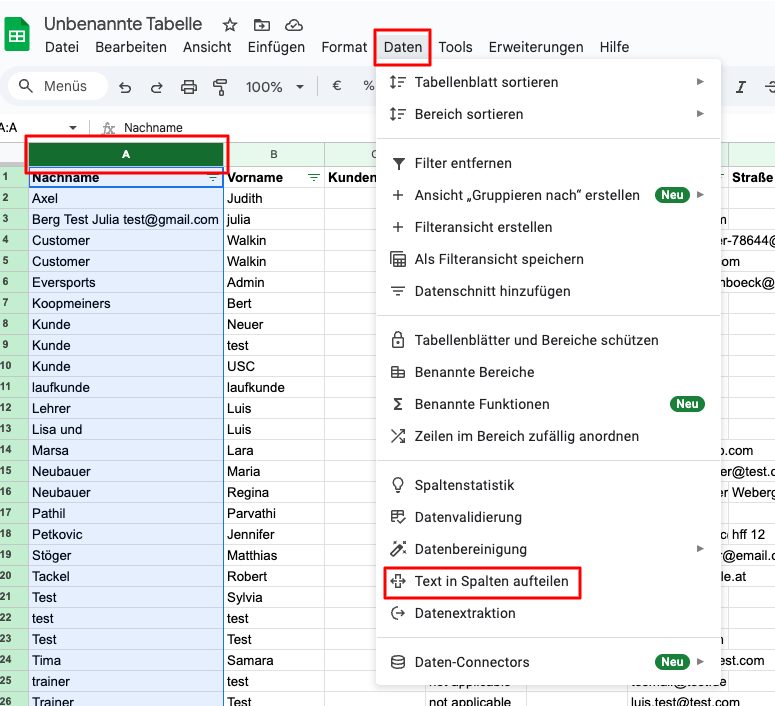
Task: Open the Ansicht menu
Action: 207,47
